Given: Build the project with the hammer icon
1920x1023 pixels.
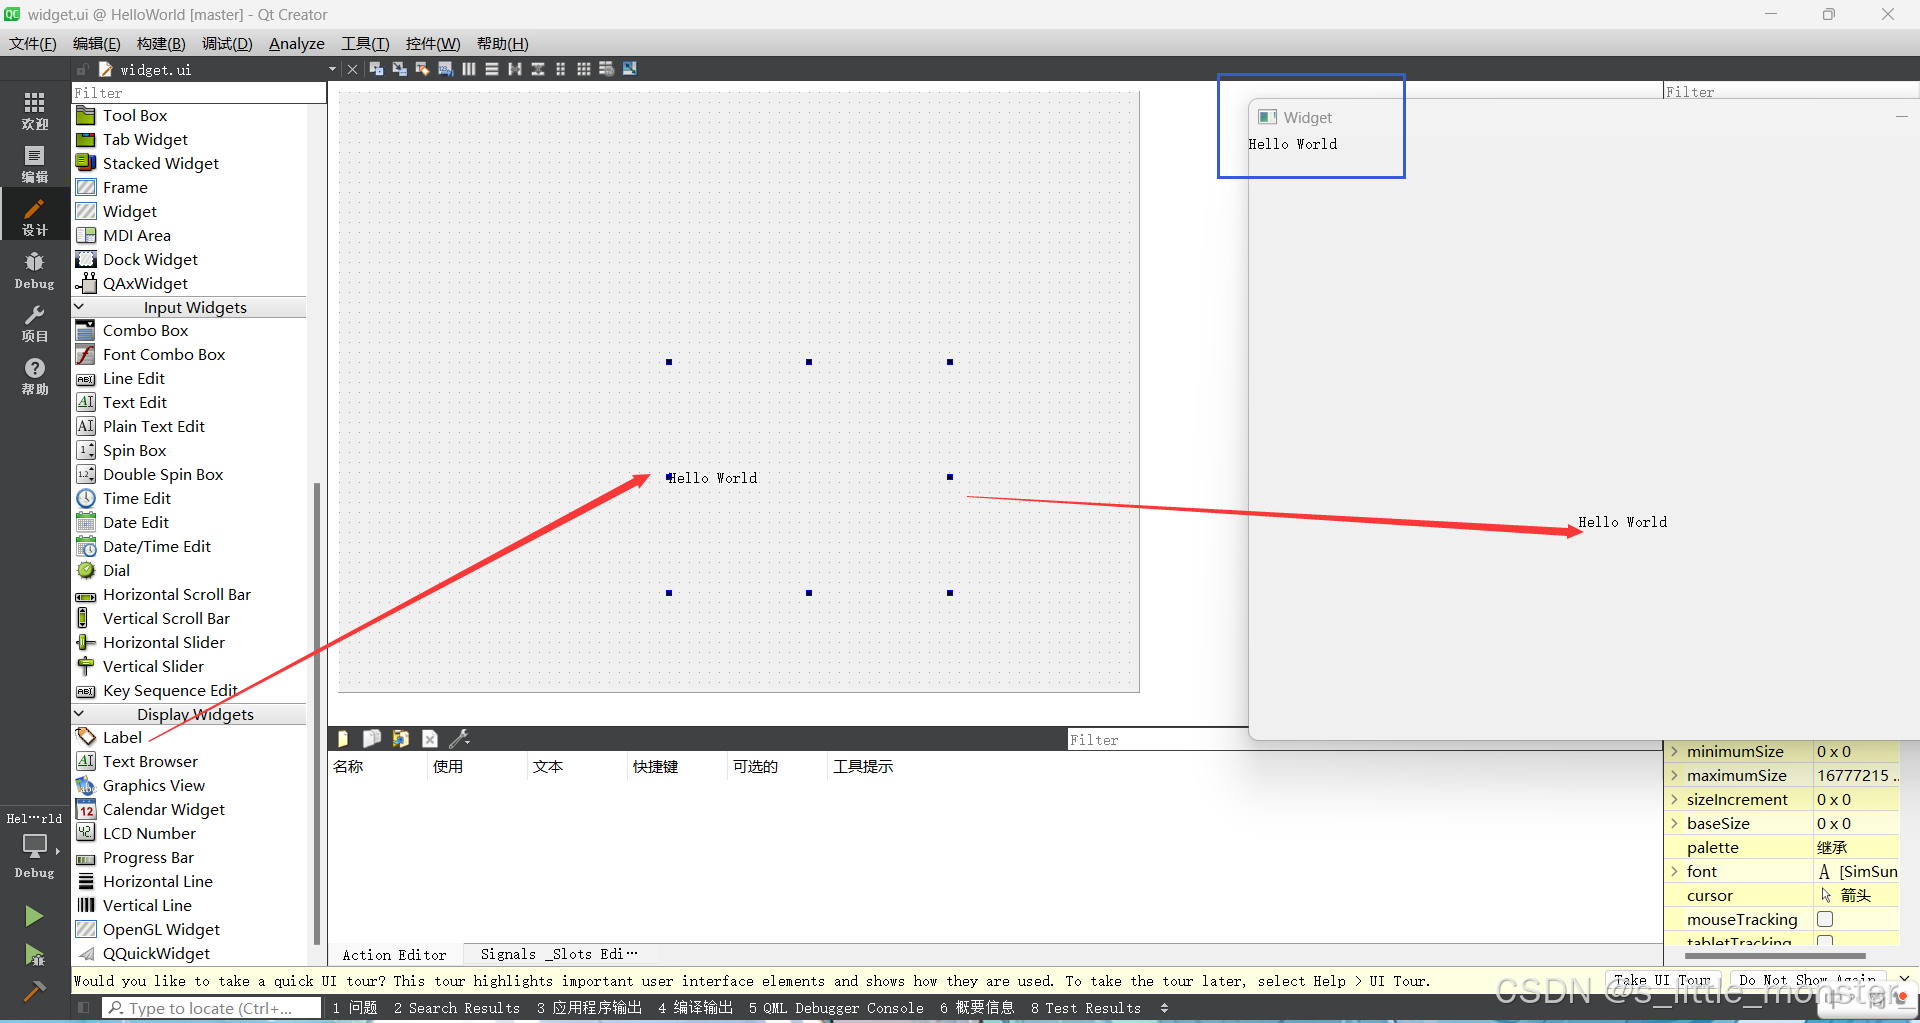Looking at the screenshot, I should click(34, 991).
